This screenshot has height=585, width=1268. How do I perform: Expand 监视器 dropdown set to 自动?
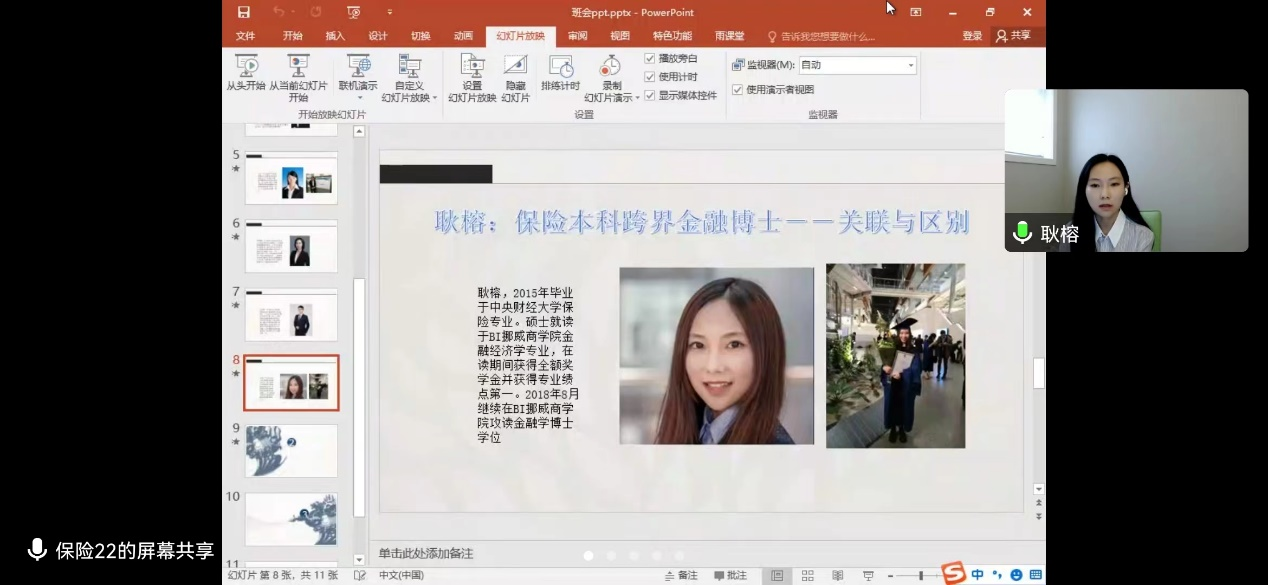click(910, 65)
